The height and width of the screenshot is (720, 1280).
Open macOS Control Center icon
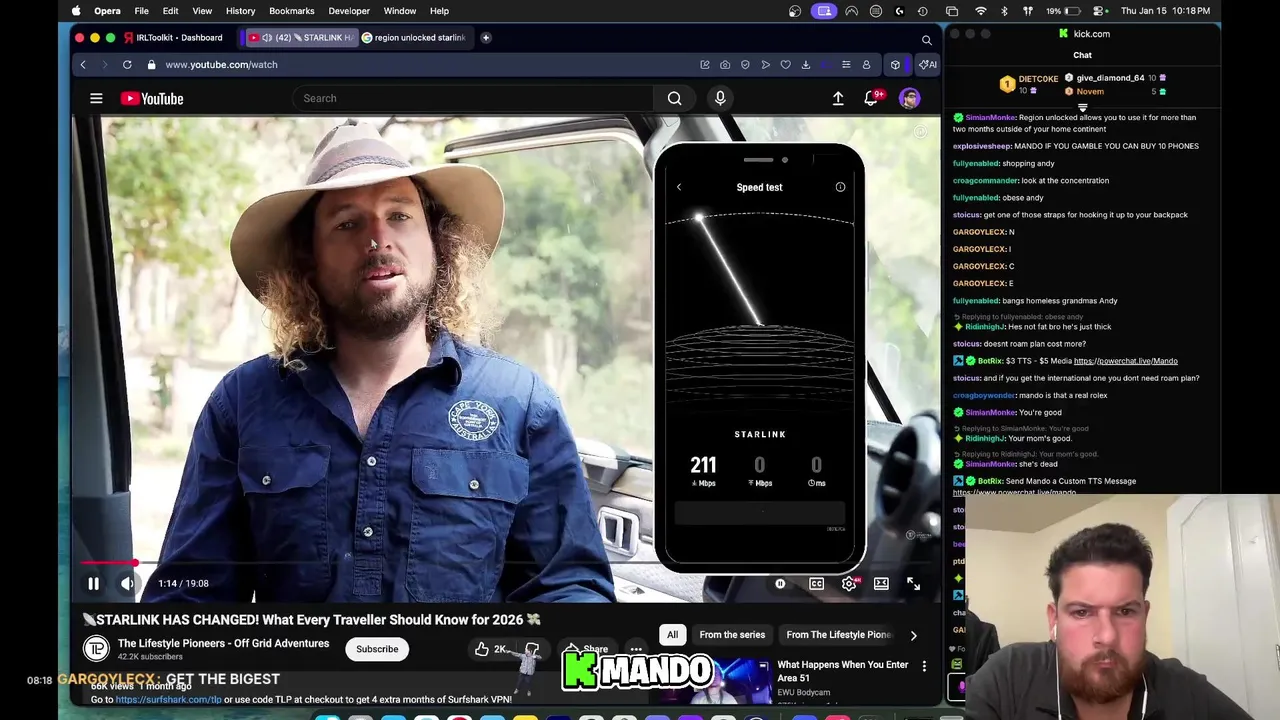(x=1100, y=11)
